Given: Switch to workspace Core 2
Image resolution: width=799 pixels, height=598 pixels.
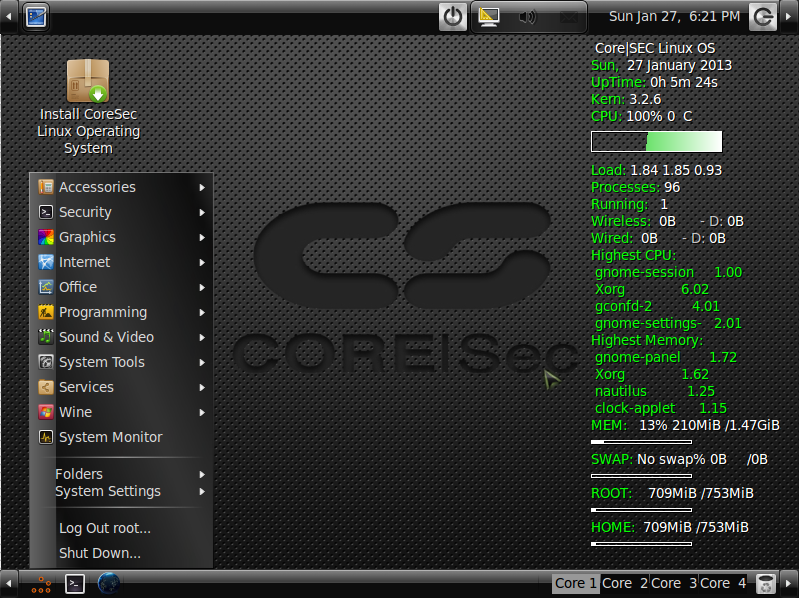Looking at the screenshot, I should pos(625,583).
